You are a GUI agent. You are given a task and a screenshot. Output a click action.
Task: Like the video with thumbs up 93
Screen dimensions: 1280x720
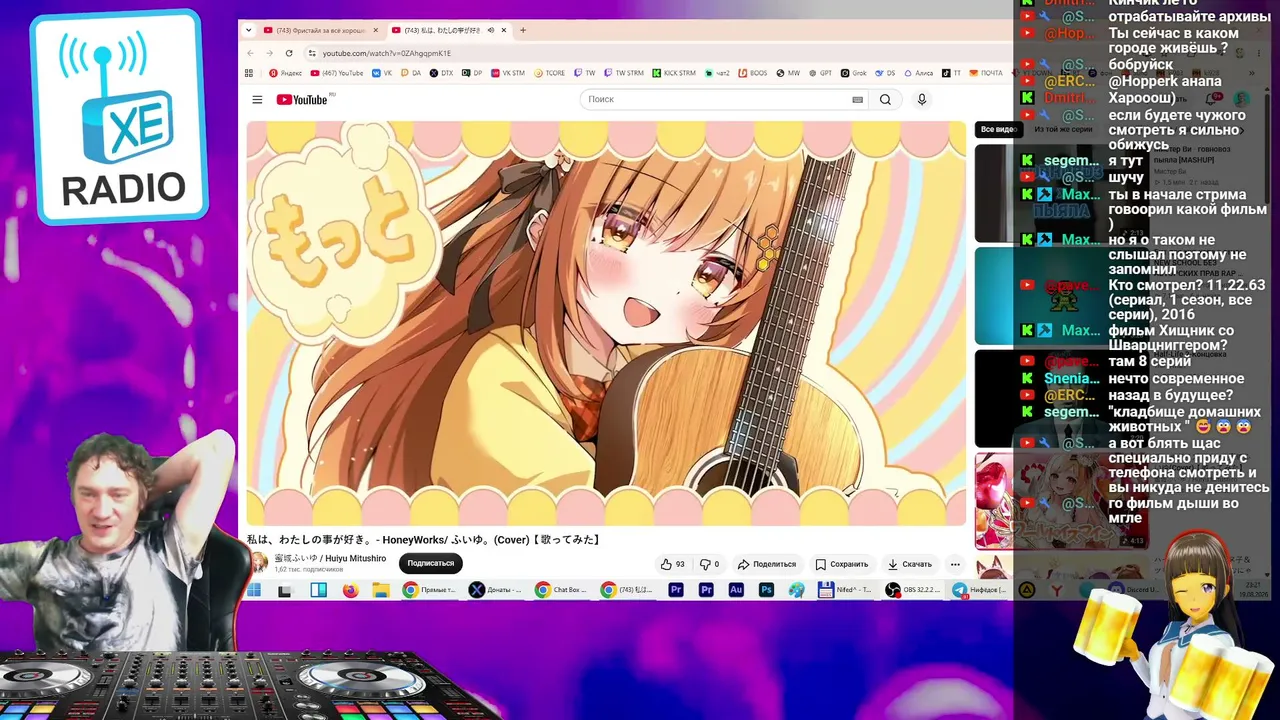673,564
